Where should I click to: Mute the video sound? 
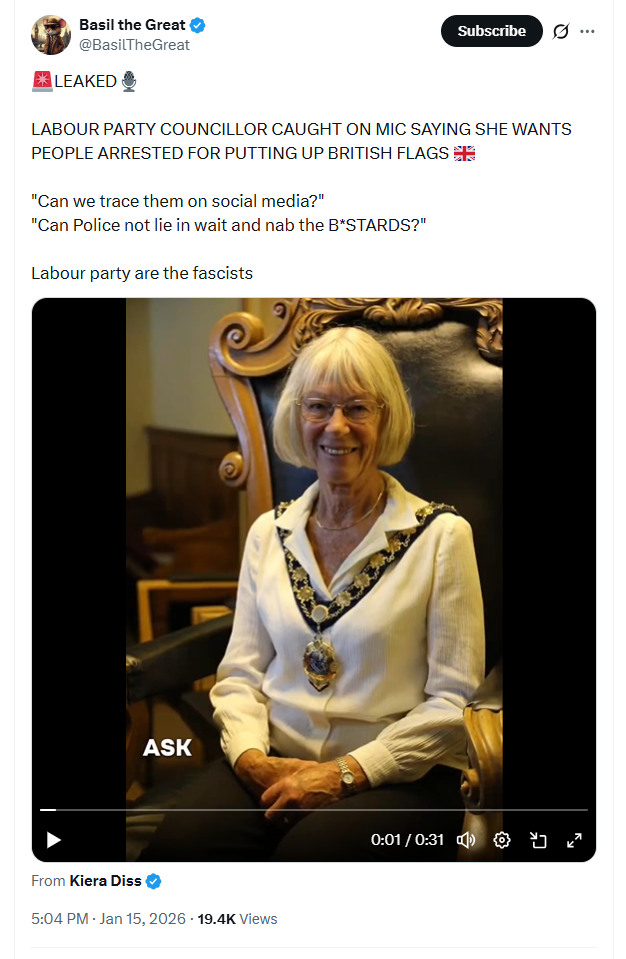tap(466, 840)
